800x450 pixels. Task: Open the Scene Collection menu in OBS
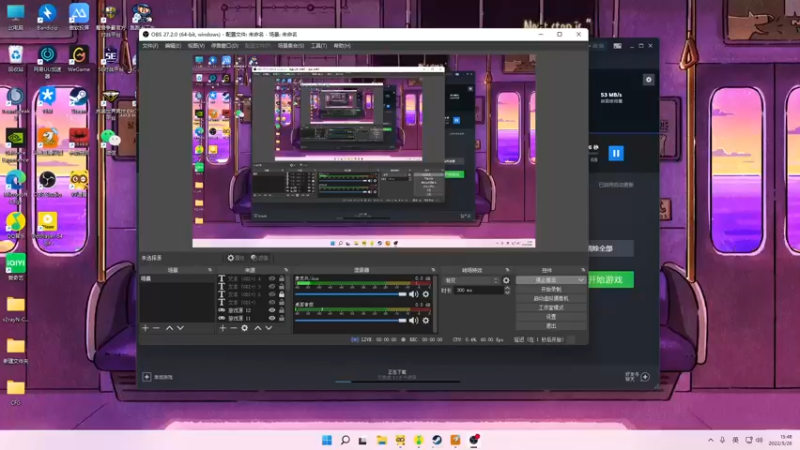tap(291, 46)
